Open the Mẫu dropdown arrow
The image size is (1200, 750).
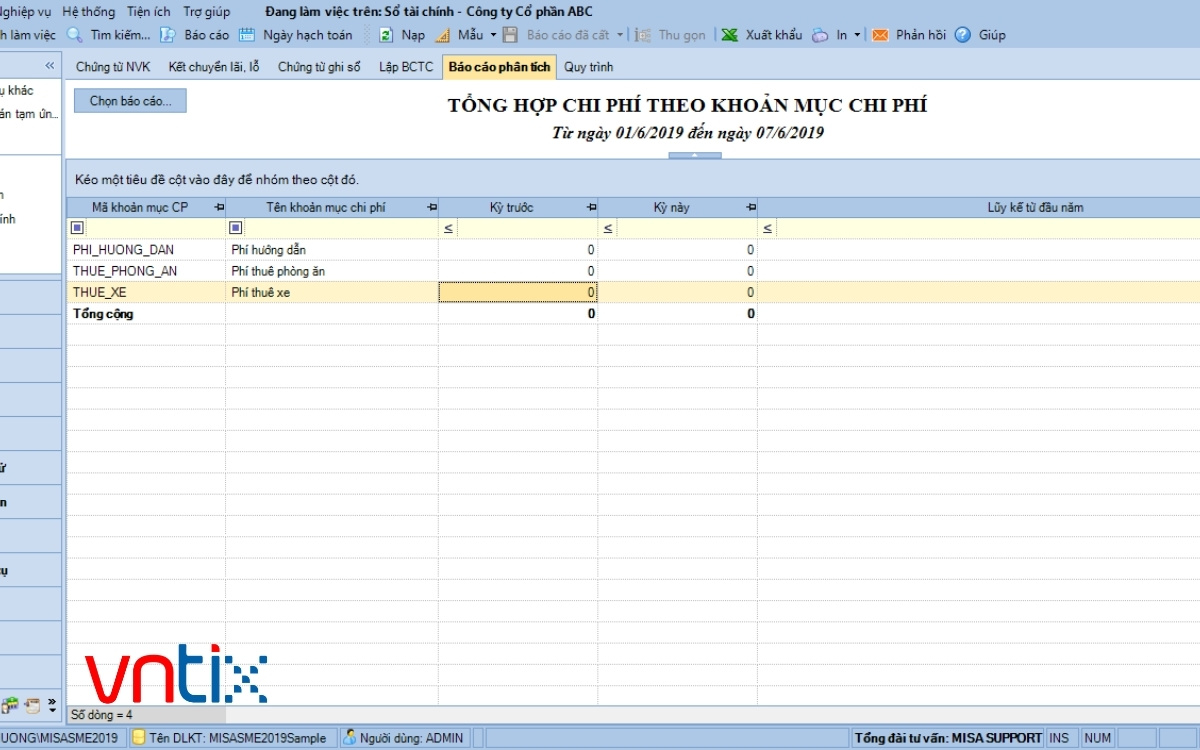[x=492, y=35]
